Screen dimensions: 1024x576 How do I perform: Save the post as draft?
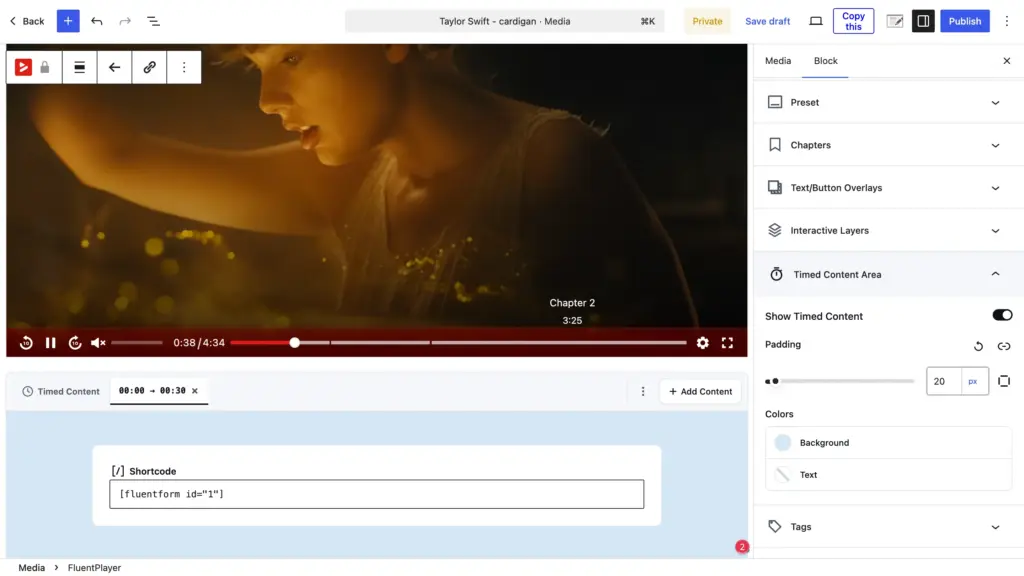click(767, 21)
